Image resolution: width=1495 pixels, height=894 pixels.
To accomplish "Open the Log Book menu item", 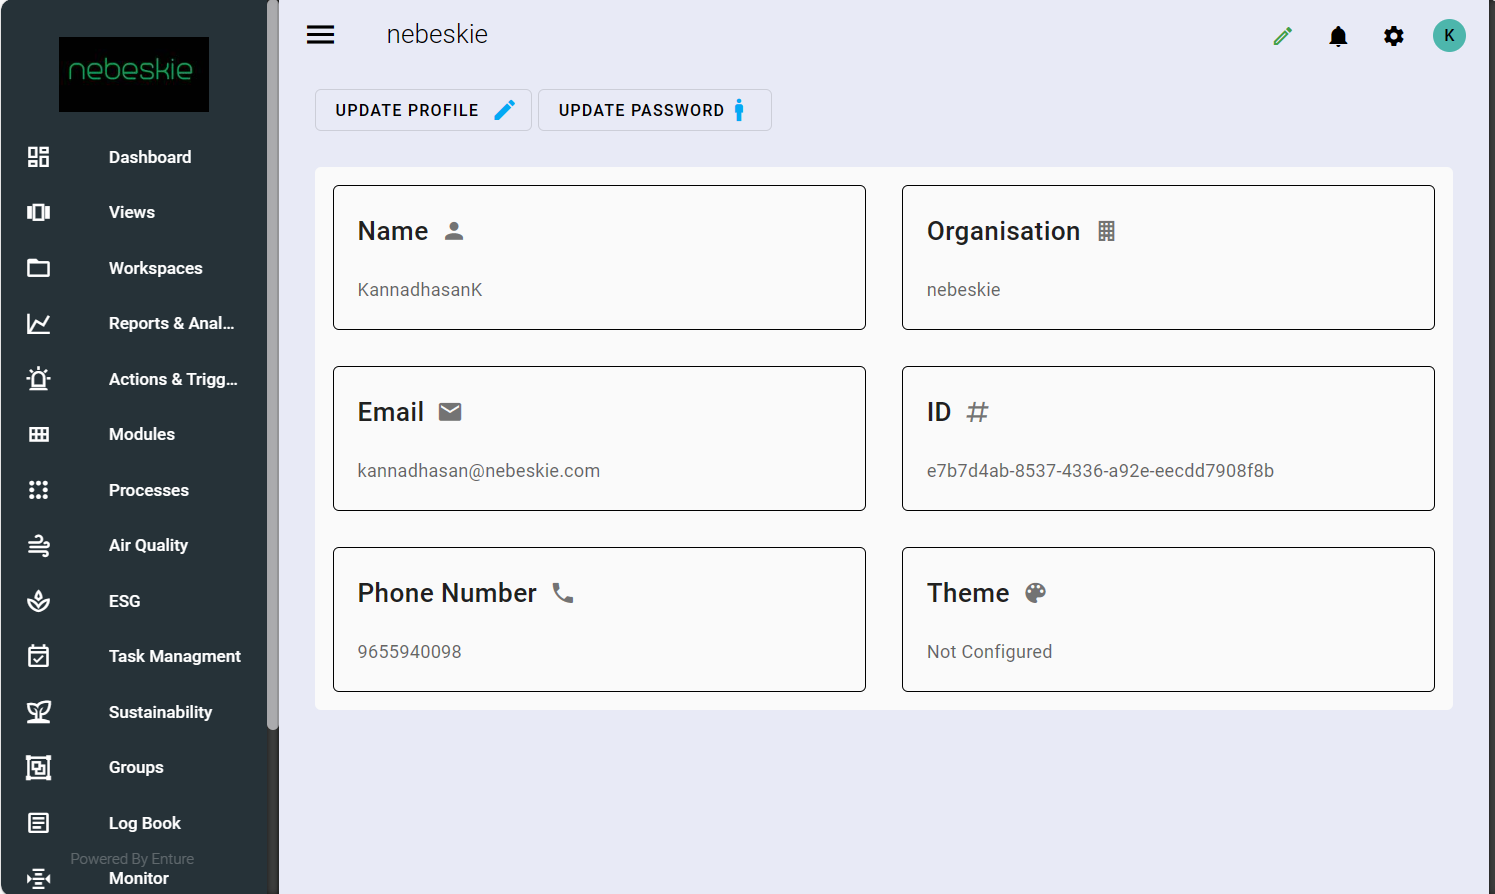I will [144, 823].
